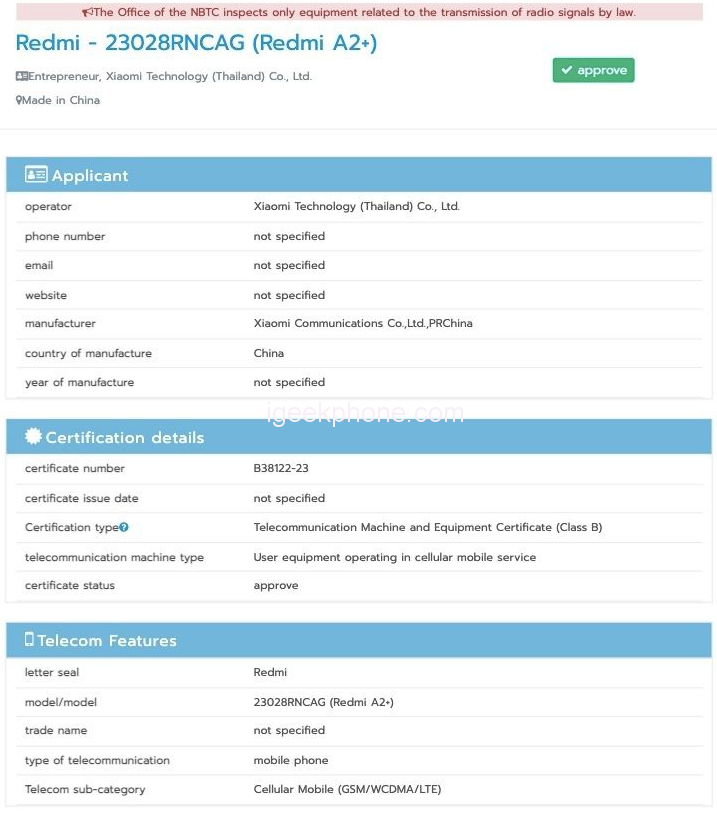Click the Applicant section card icon
The width and height of the screenshot is (717, 813).
(x=36, y=175)
